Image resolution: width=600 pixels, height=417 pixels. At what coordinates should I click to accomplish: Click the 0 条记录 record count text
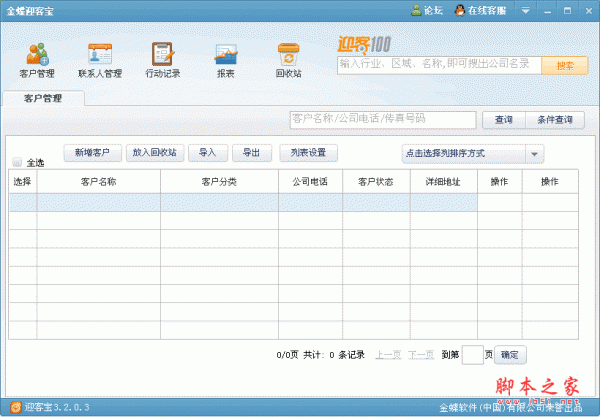point(347,355)
